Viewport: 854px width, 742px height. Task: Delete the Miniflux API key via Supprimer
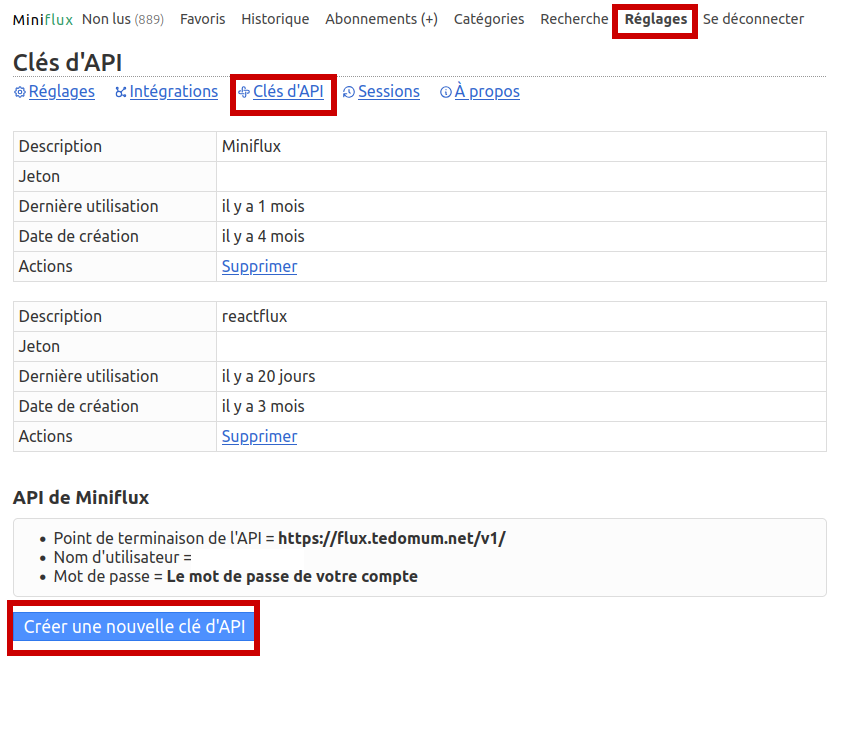[x=259, y=266]
